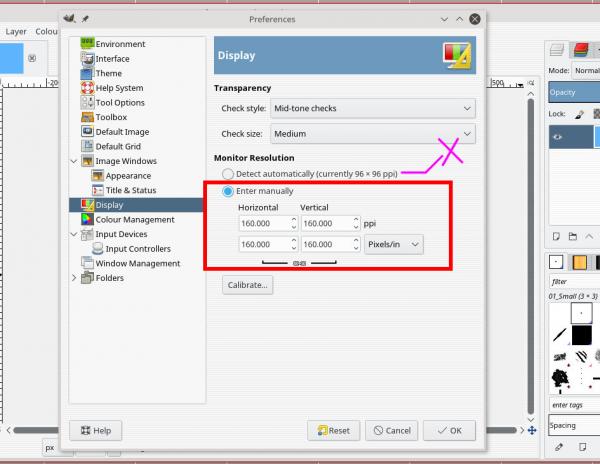Select Detect automatically radio button

[x=228, y=174]
